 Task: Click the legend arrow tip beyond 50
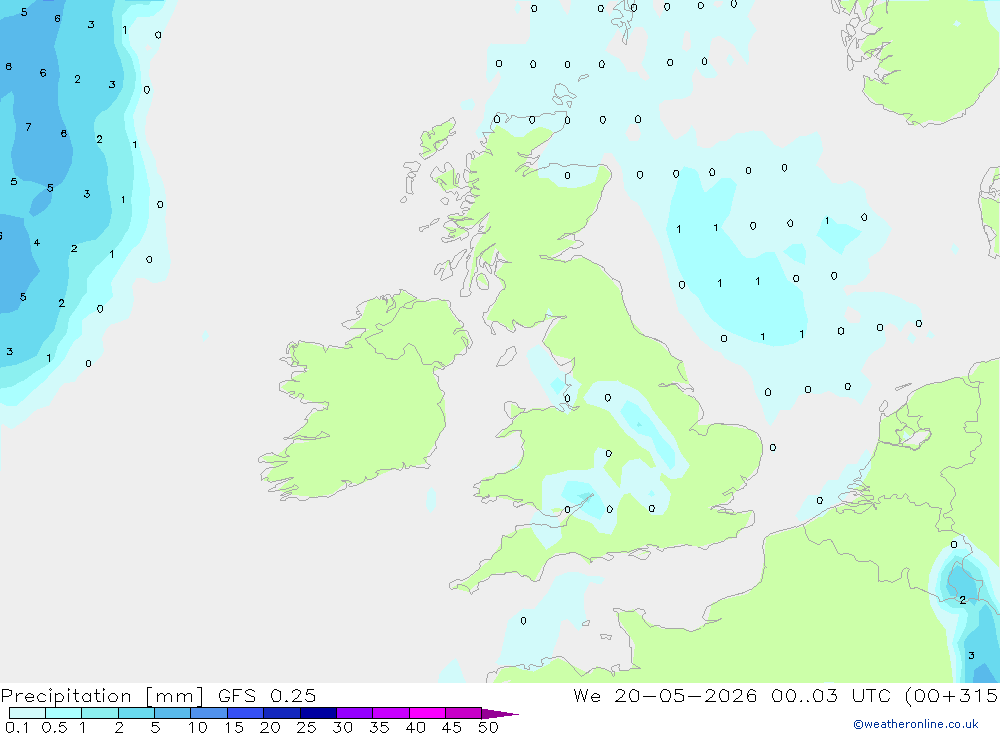[x=500, y=714]
